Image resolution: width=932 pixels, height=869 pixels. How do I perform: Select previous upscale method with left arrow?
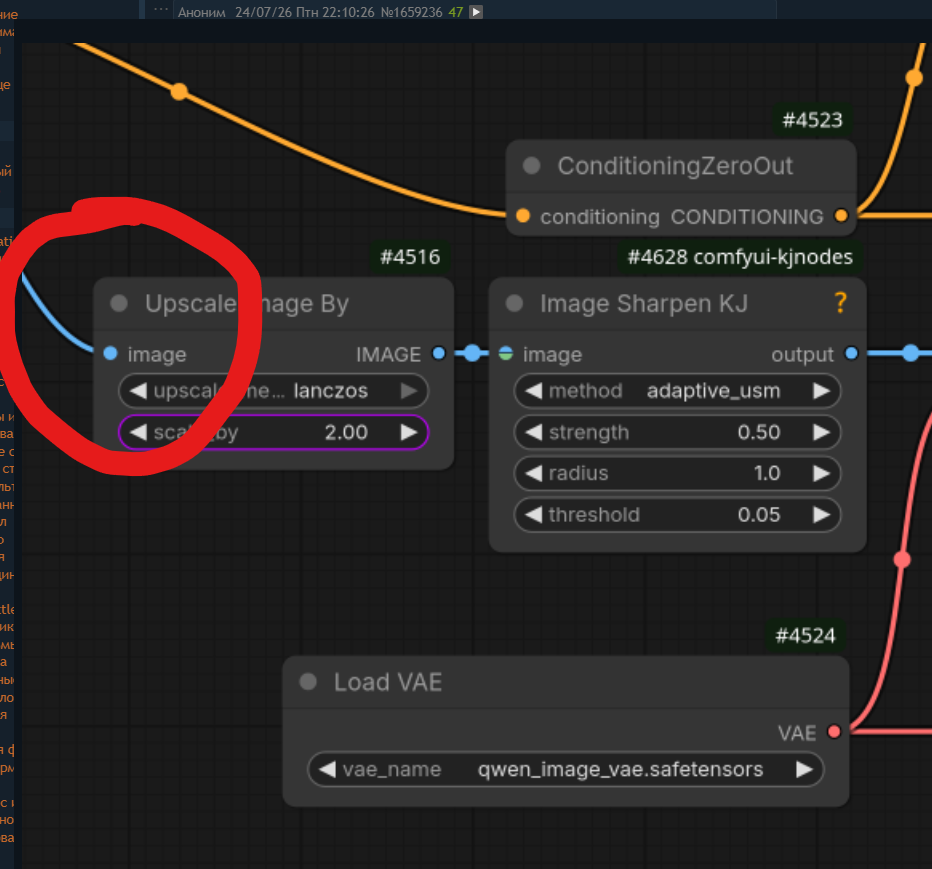click(x=138, y=391)
